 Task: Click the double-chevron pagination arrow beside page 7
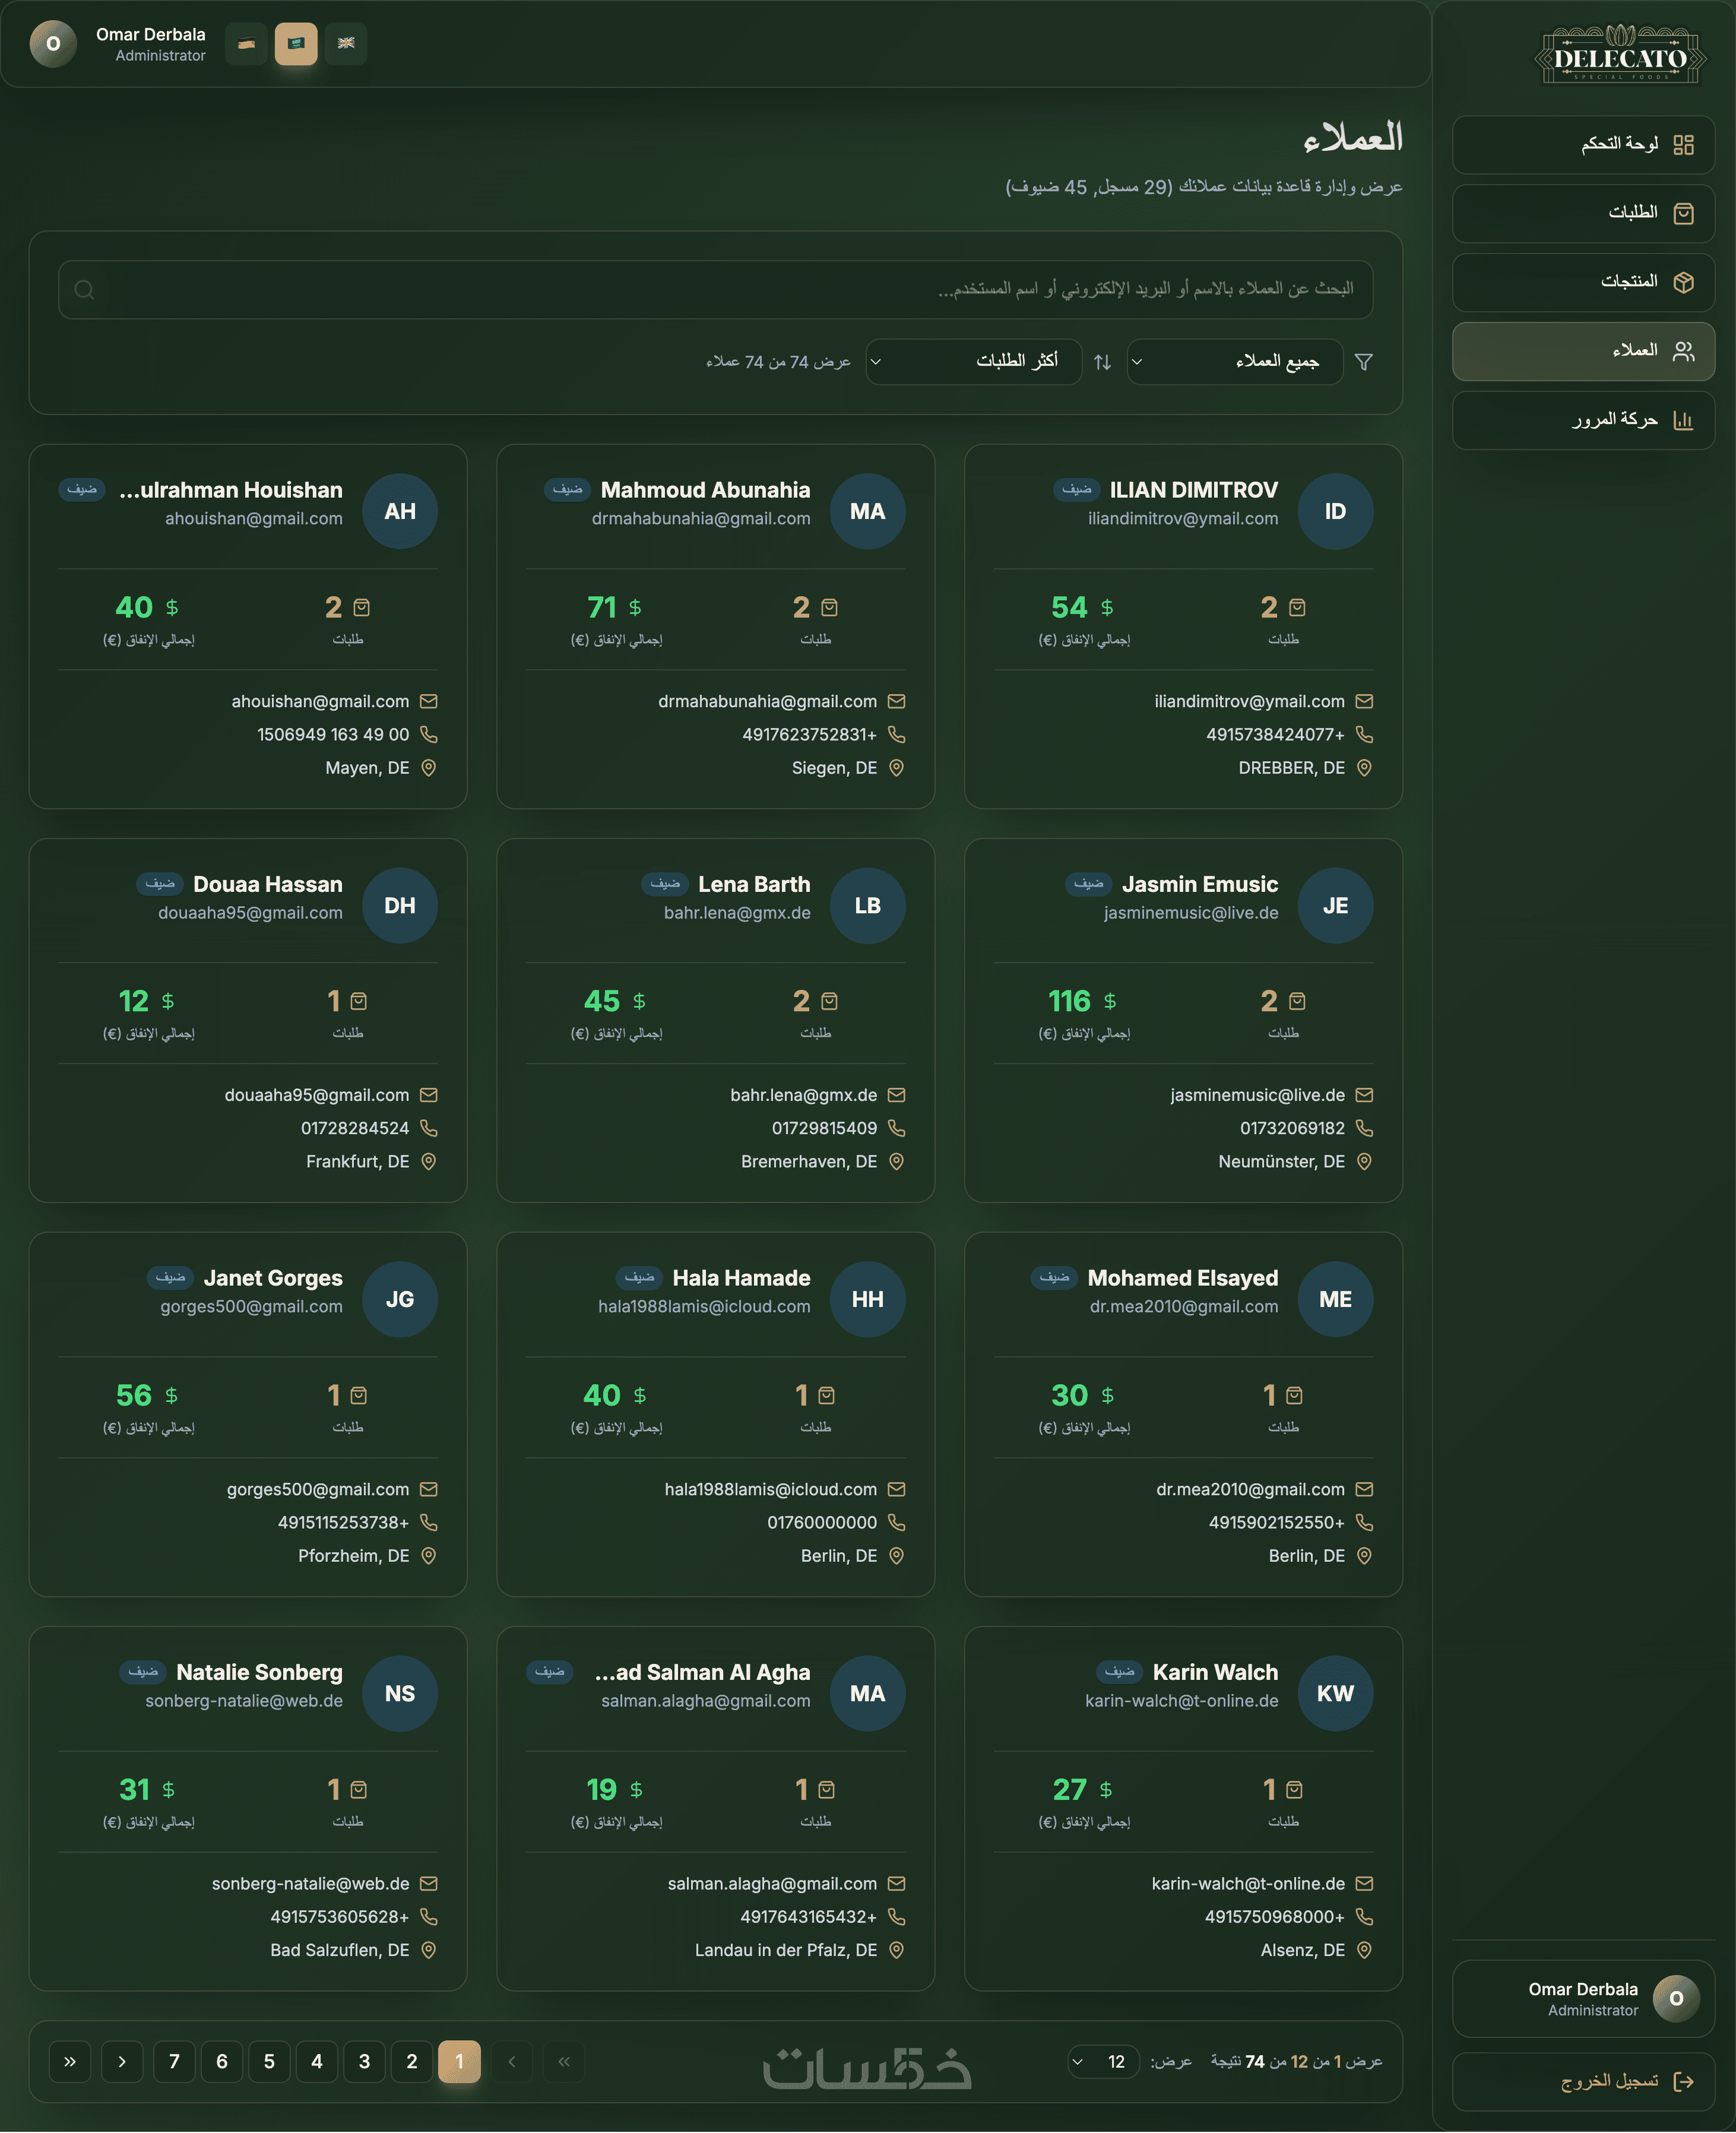(x=70, y=2061)
